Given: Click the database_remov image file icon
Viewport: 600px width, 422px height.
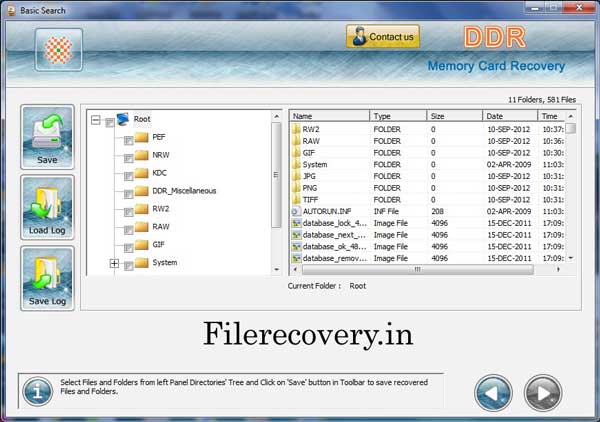Looking at the screenshot, I should [296, 258].
